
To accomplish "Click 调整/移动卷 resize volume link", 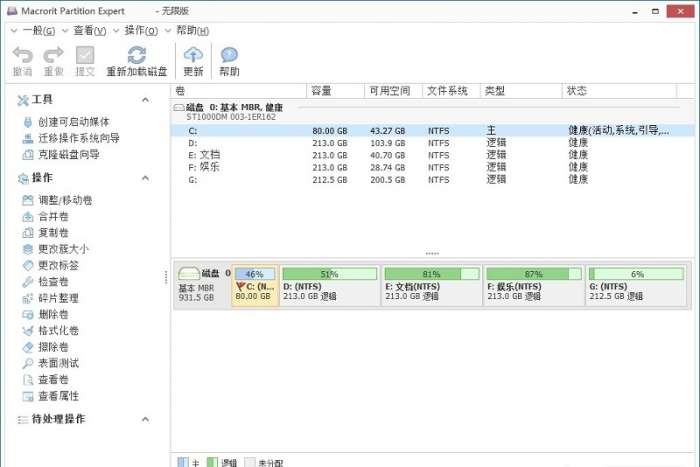I will 64,200.
